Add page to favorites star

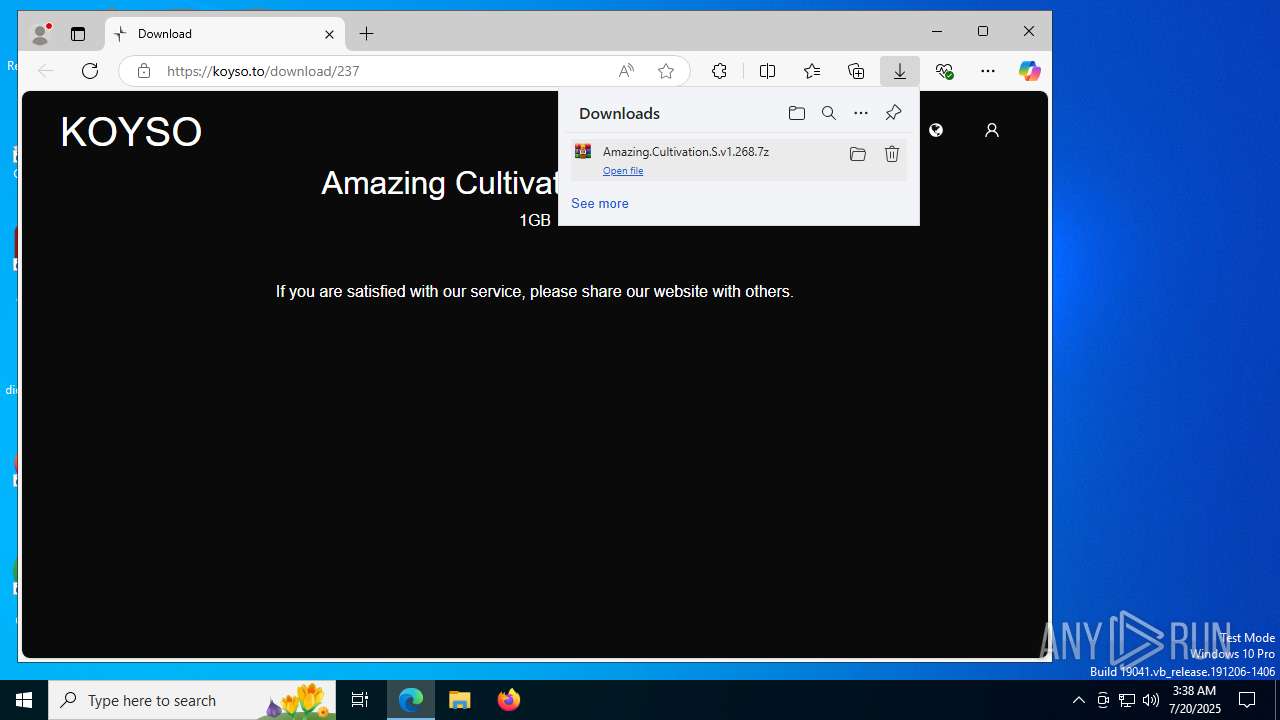point(666,71)
